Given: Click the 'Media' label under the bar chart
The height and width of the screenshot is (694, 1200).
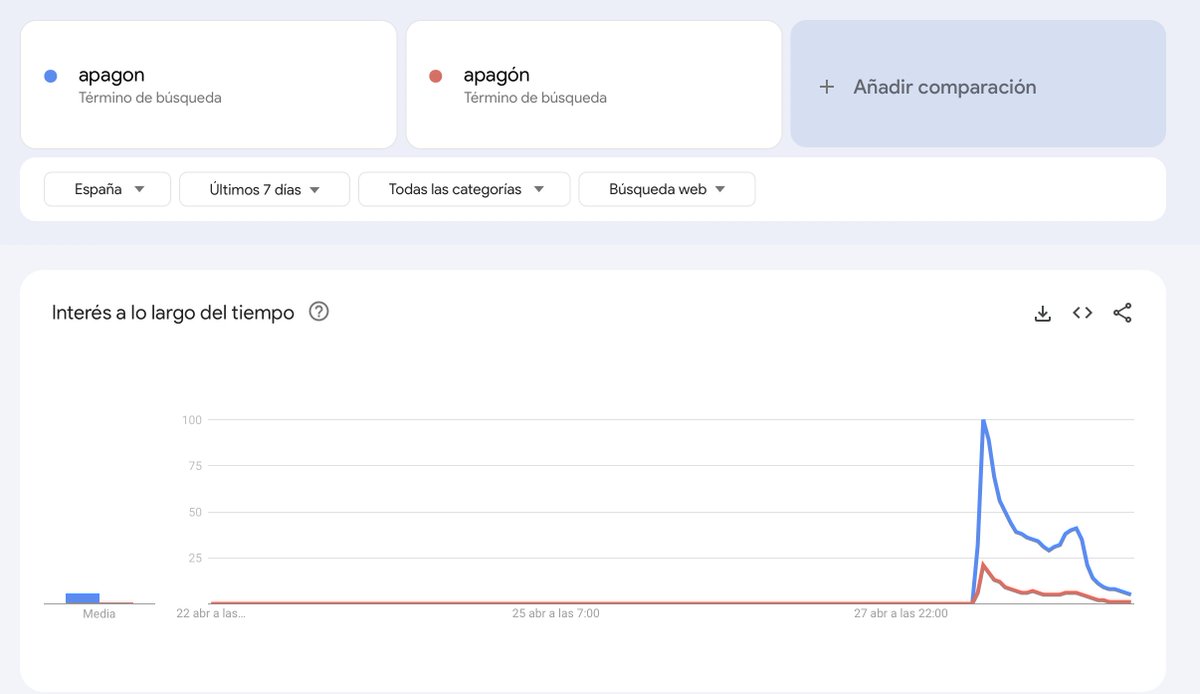Looking at the screenshot, I should coord(99,614).
